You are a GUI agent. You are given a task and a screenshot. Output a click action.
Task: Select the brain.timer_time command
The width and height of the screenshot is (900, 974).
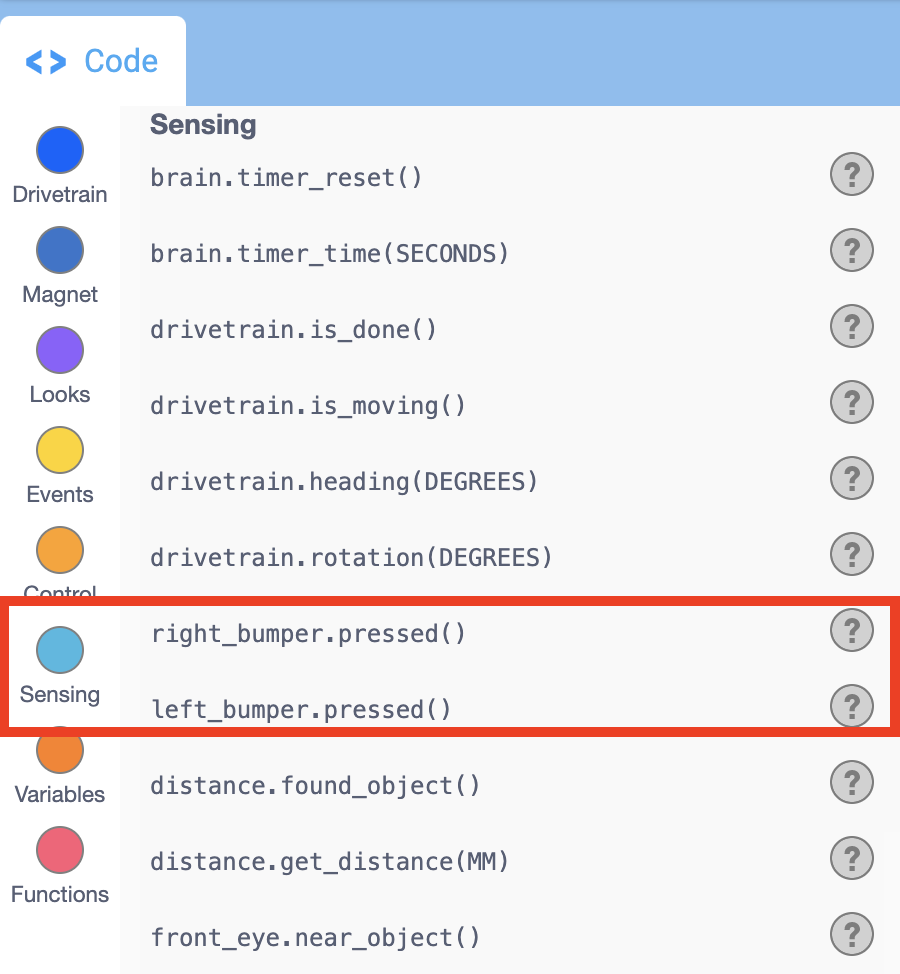click(330, 253)
